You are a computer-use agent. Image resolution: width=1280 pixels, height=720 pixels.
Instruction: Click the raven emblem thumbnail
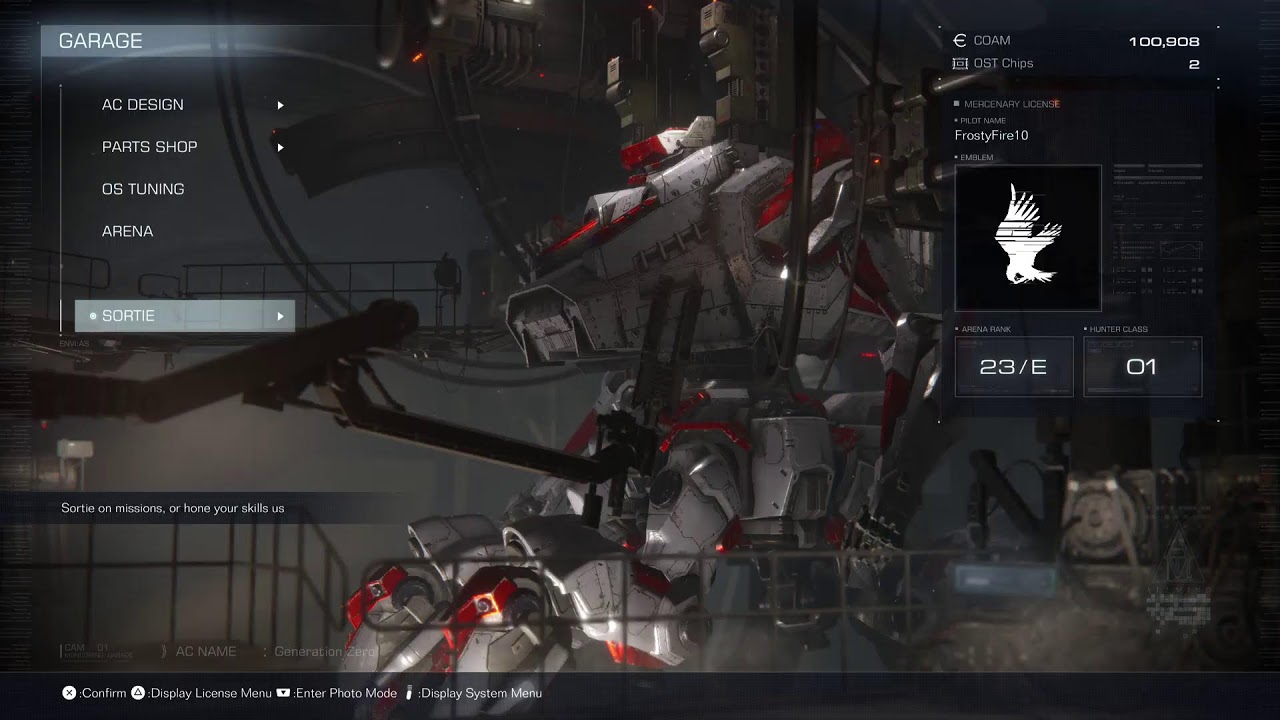pyautogui.click(x=1028, y=238)
